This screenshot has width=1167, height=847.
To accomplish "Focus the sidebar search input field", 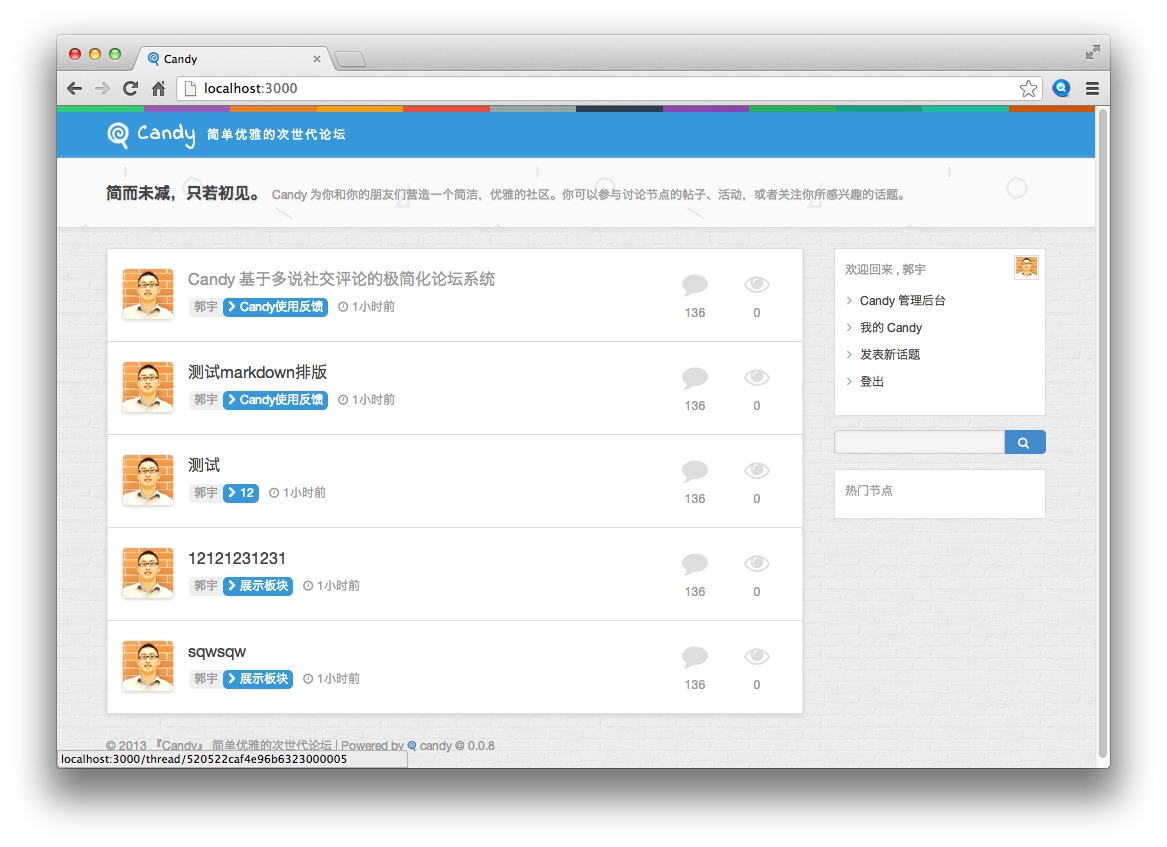I will pos(920,442).
